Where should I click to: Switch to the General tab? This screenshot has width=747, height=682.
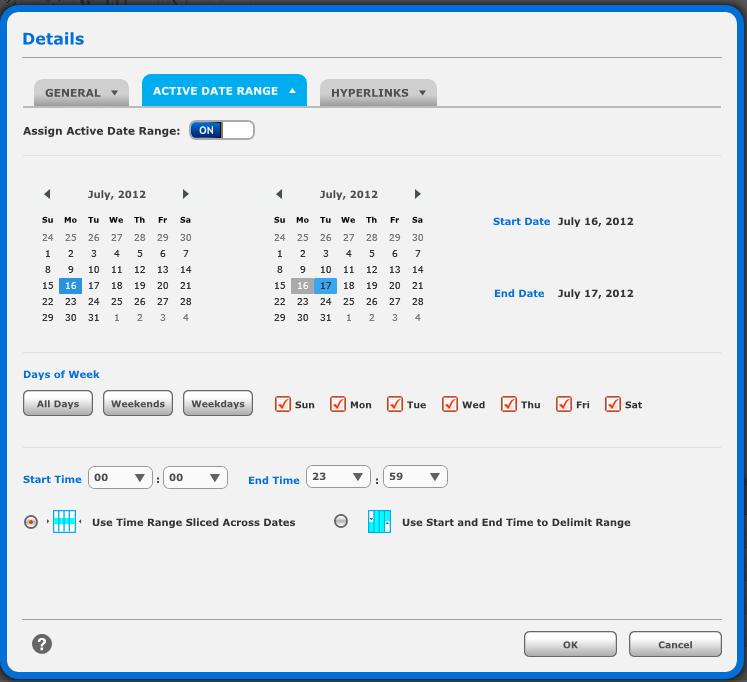tap(80, 93)
